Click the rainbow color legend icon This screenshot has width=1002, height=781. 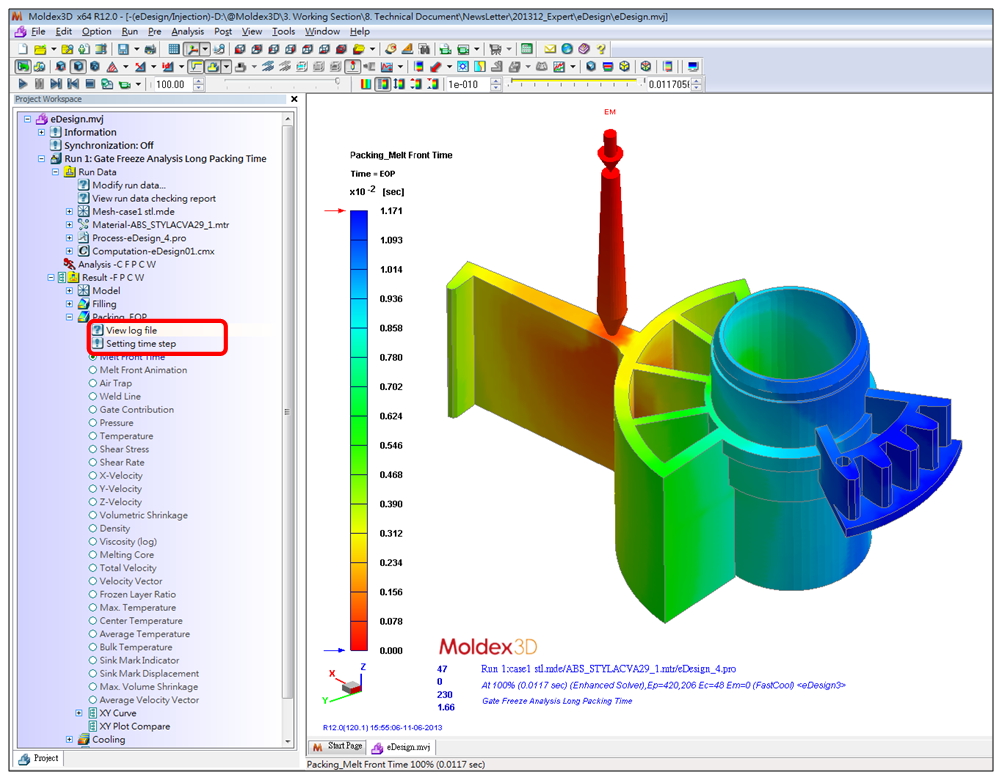(x=419, y=66)
